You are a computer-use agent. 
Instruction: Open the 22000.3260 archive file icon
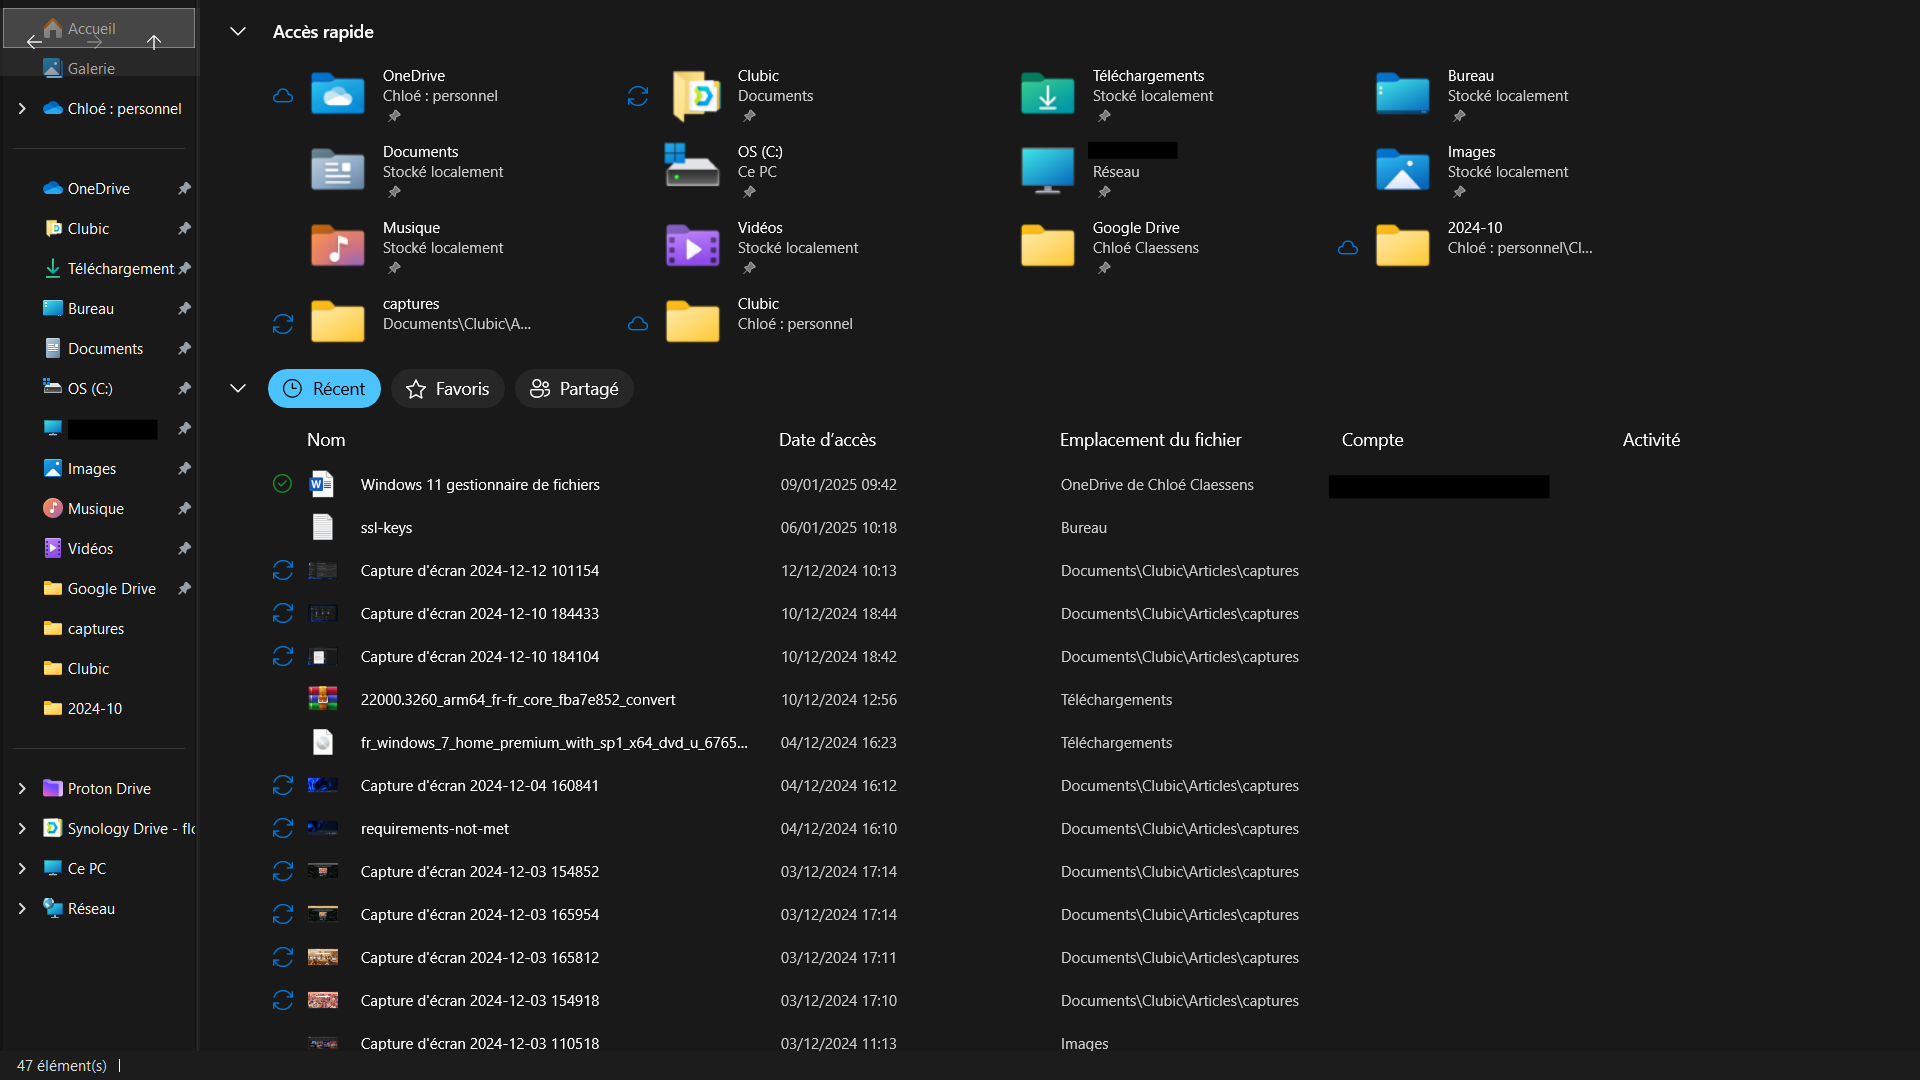pyautogui.click(x=322, y=699)
